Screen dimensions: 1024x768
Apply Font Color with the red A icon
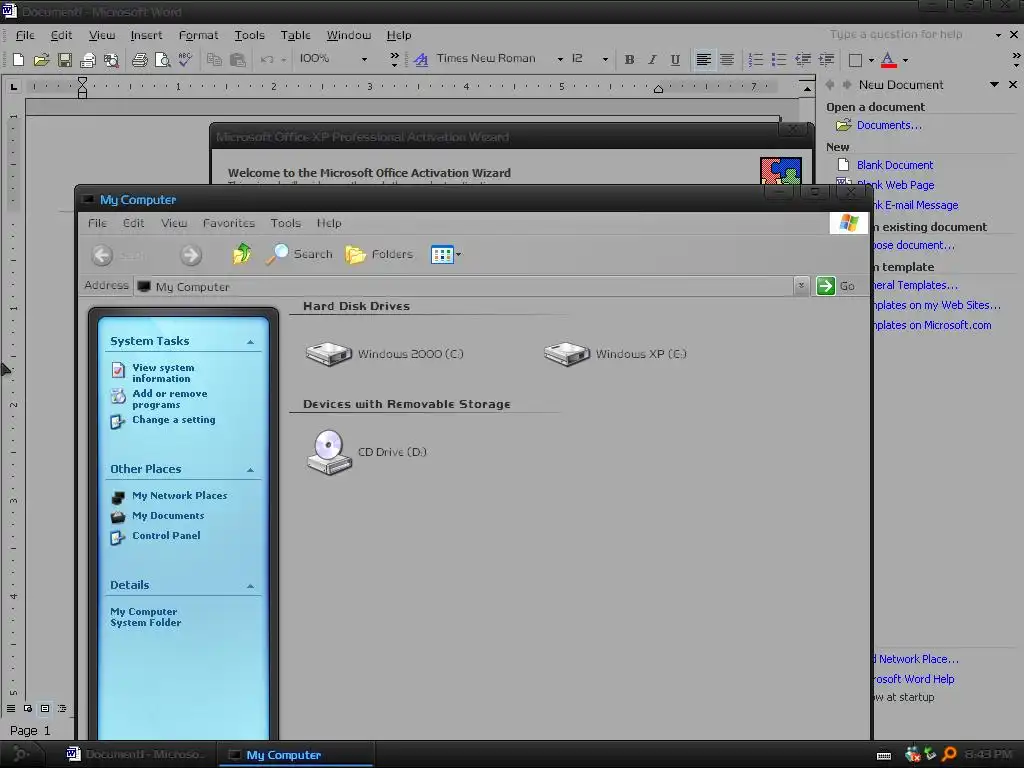point(888,60)
